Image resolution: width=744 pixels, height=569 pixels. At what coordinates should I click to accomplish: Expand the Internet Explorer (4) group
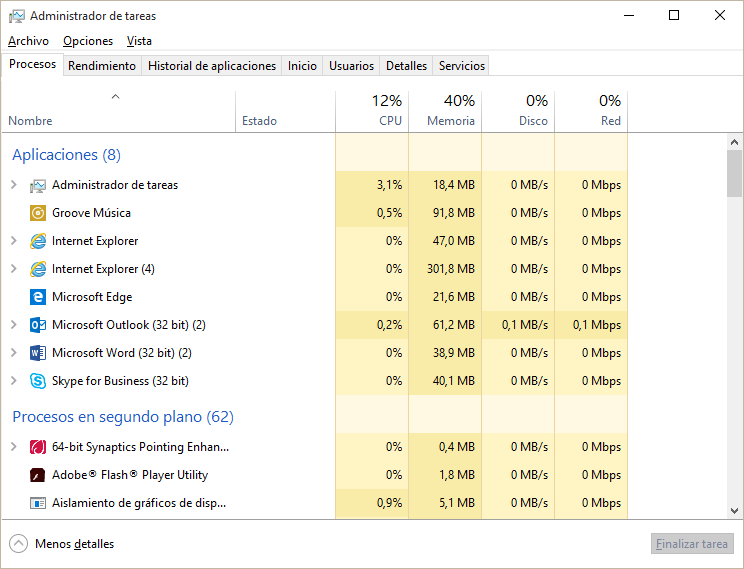pos(14,269)
